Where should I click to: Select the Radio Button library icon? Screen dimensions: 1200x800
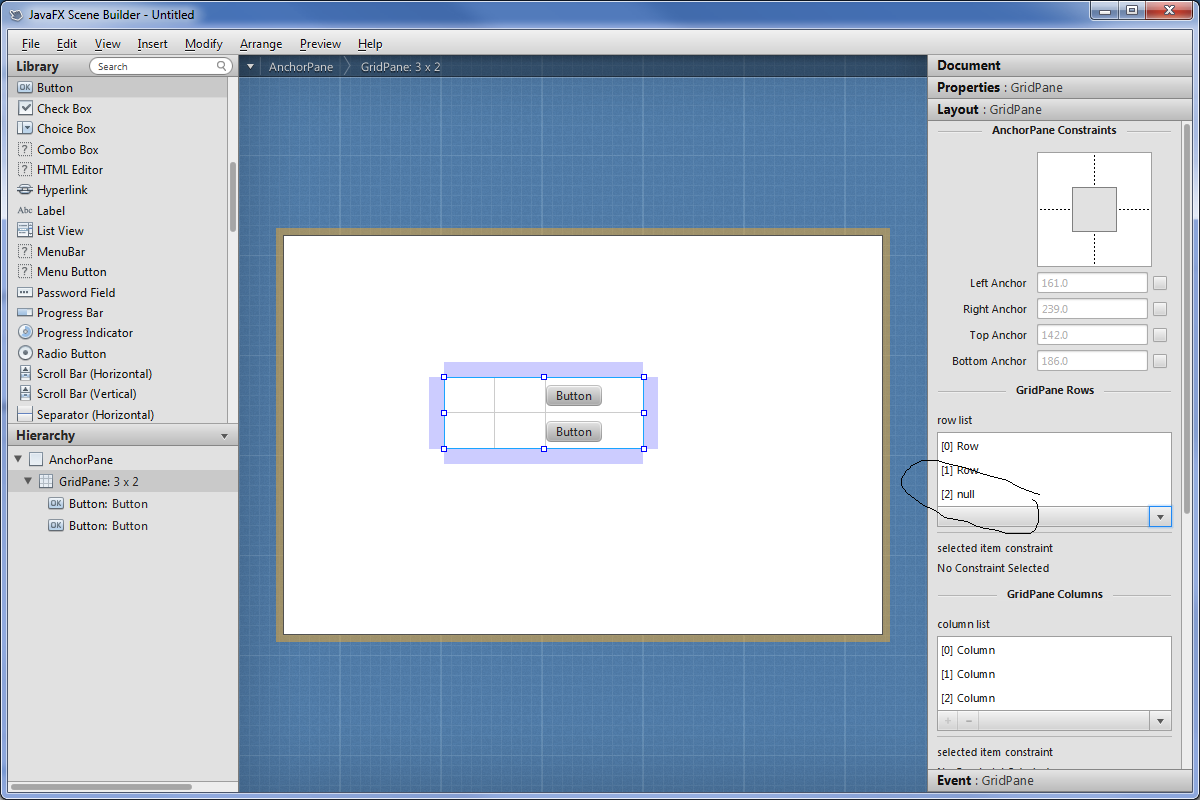coord(26,354)
